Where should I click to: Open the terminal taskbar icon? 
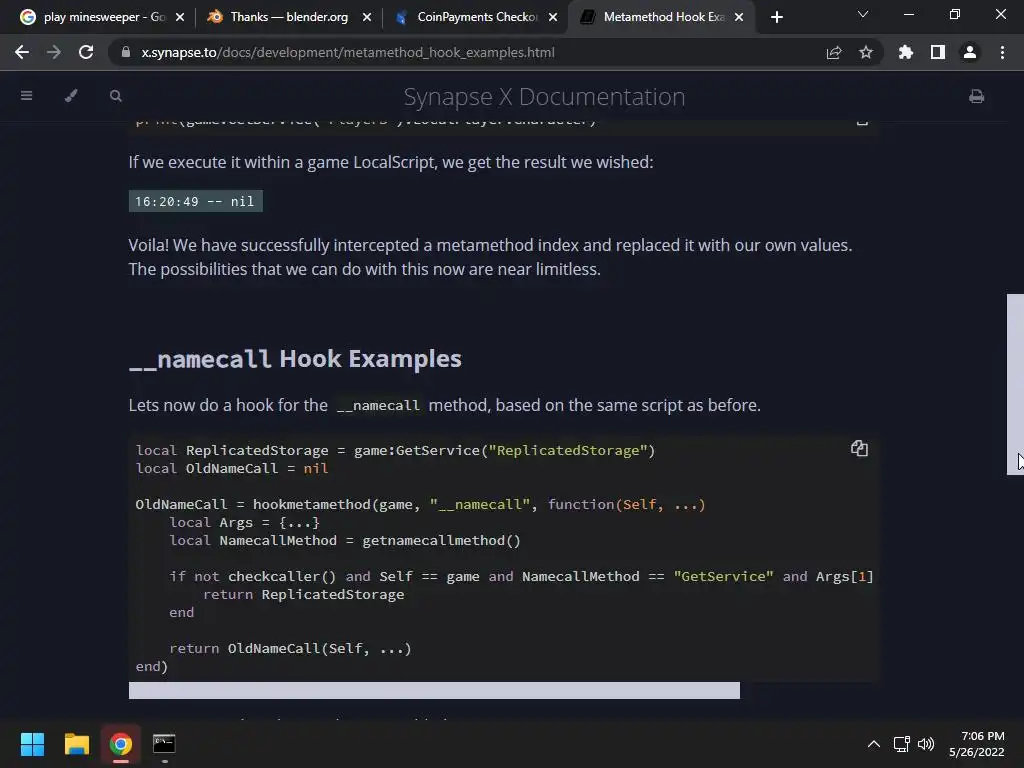coord(164,744)
